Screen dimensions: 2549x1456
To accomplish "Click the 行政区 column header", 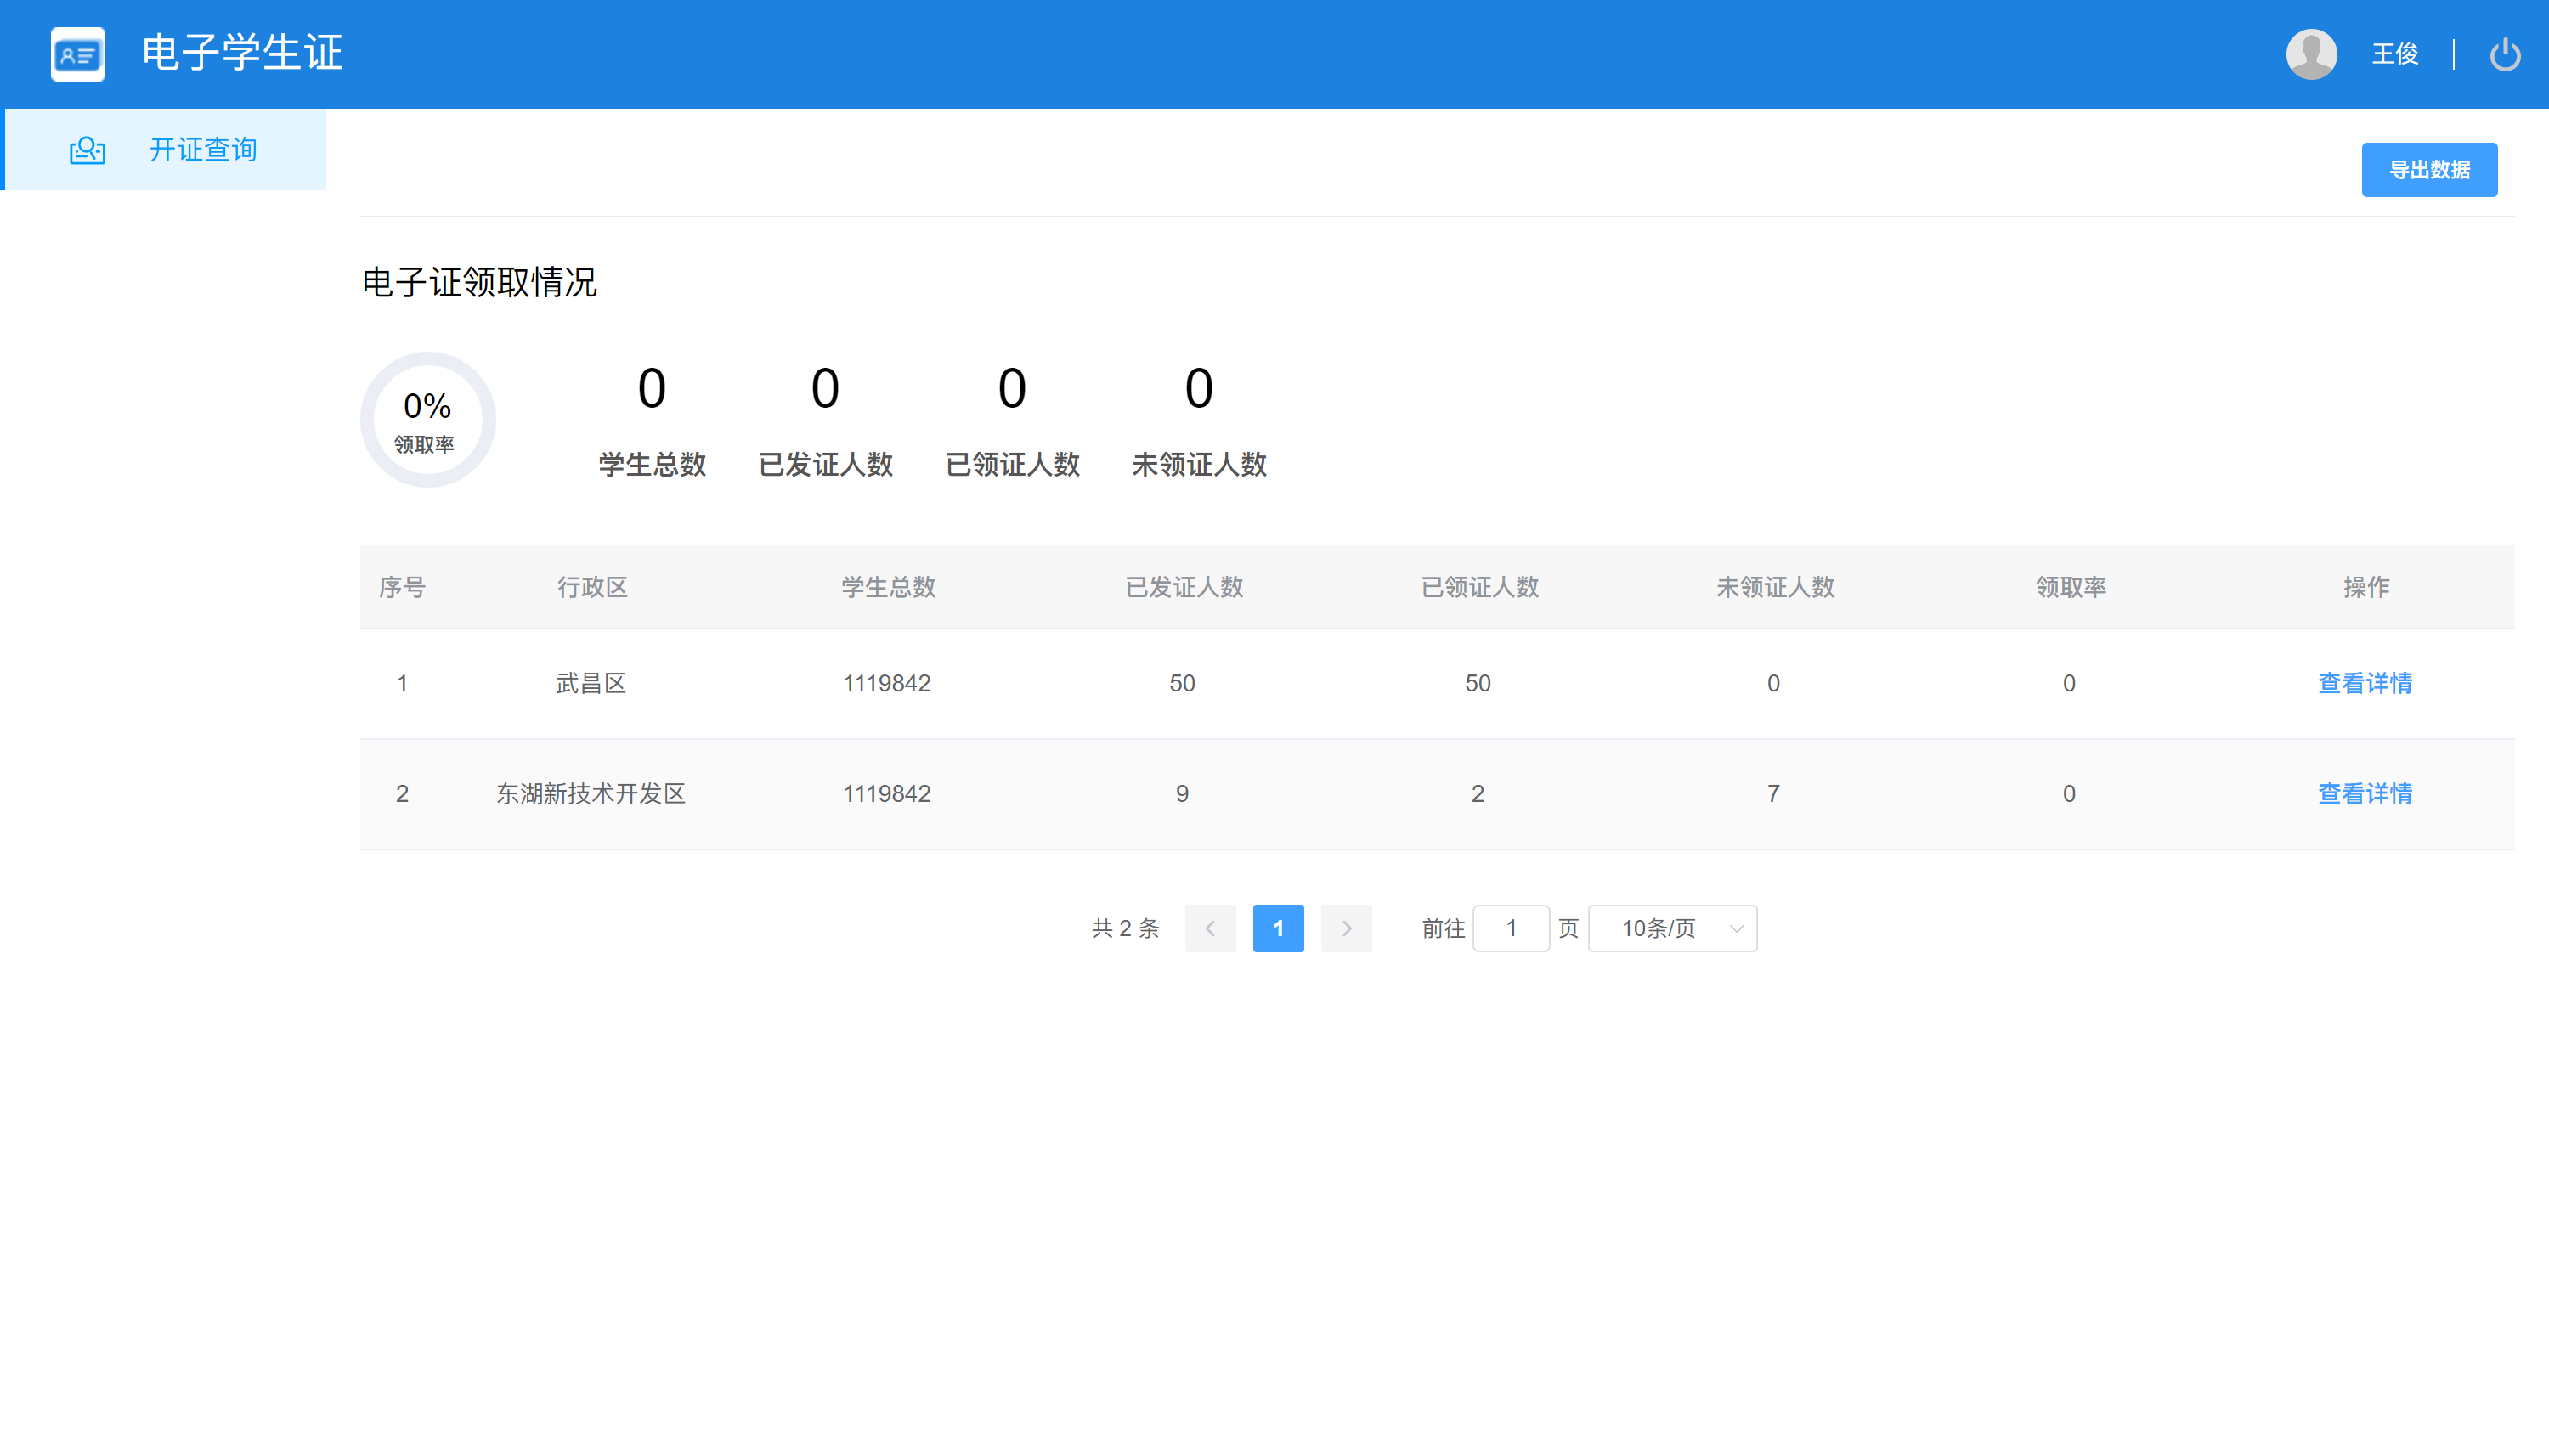I will (592, 587).
